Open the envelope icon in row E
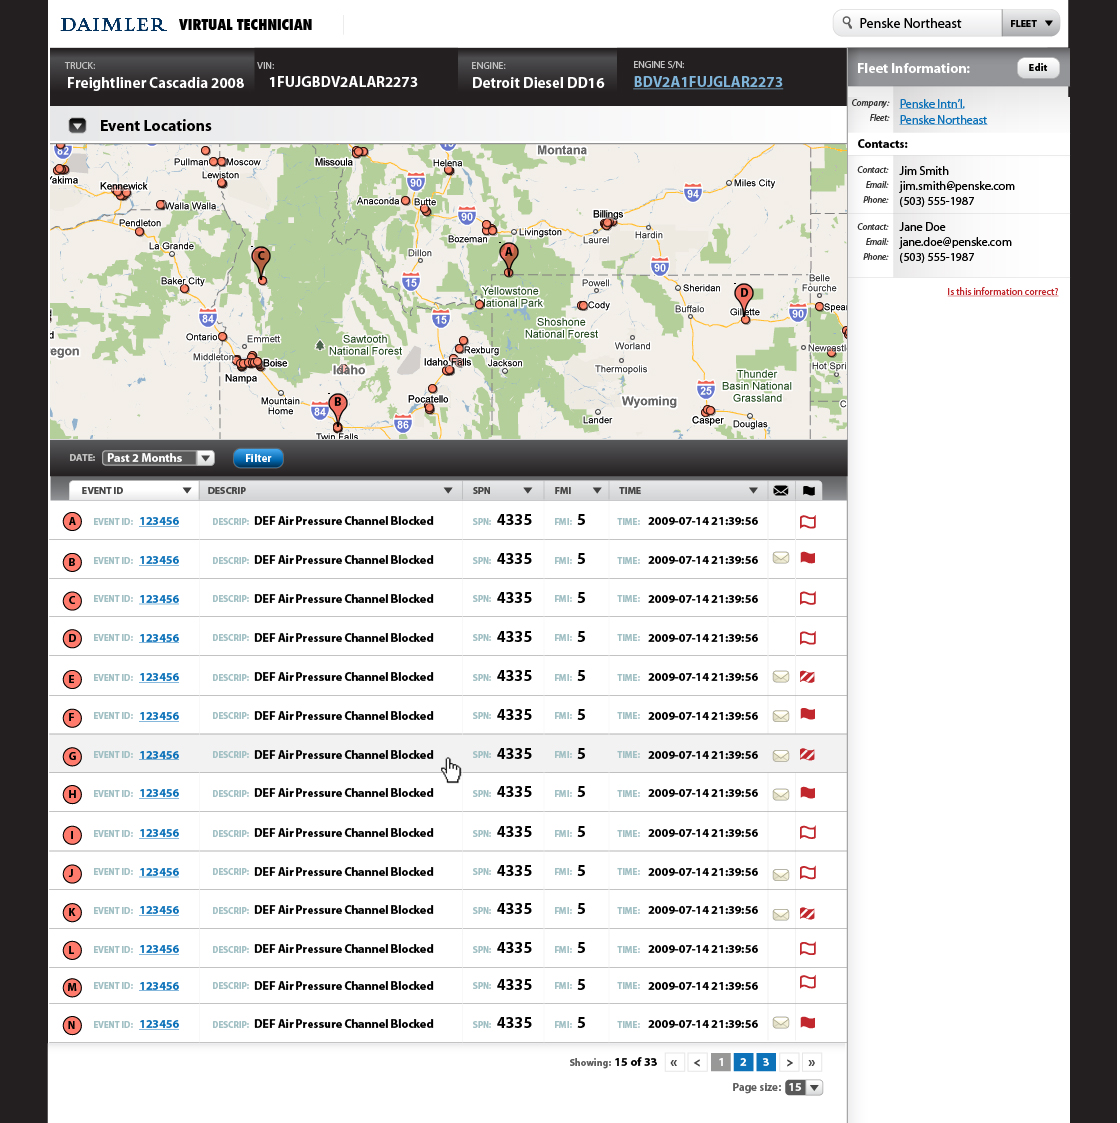The height and width of the screenshot is (1123, 1120). coord(781,677)
